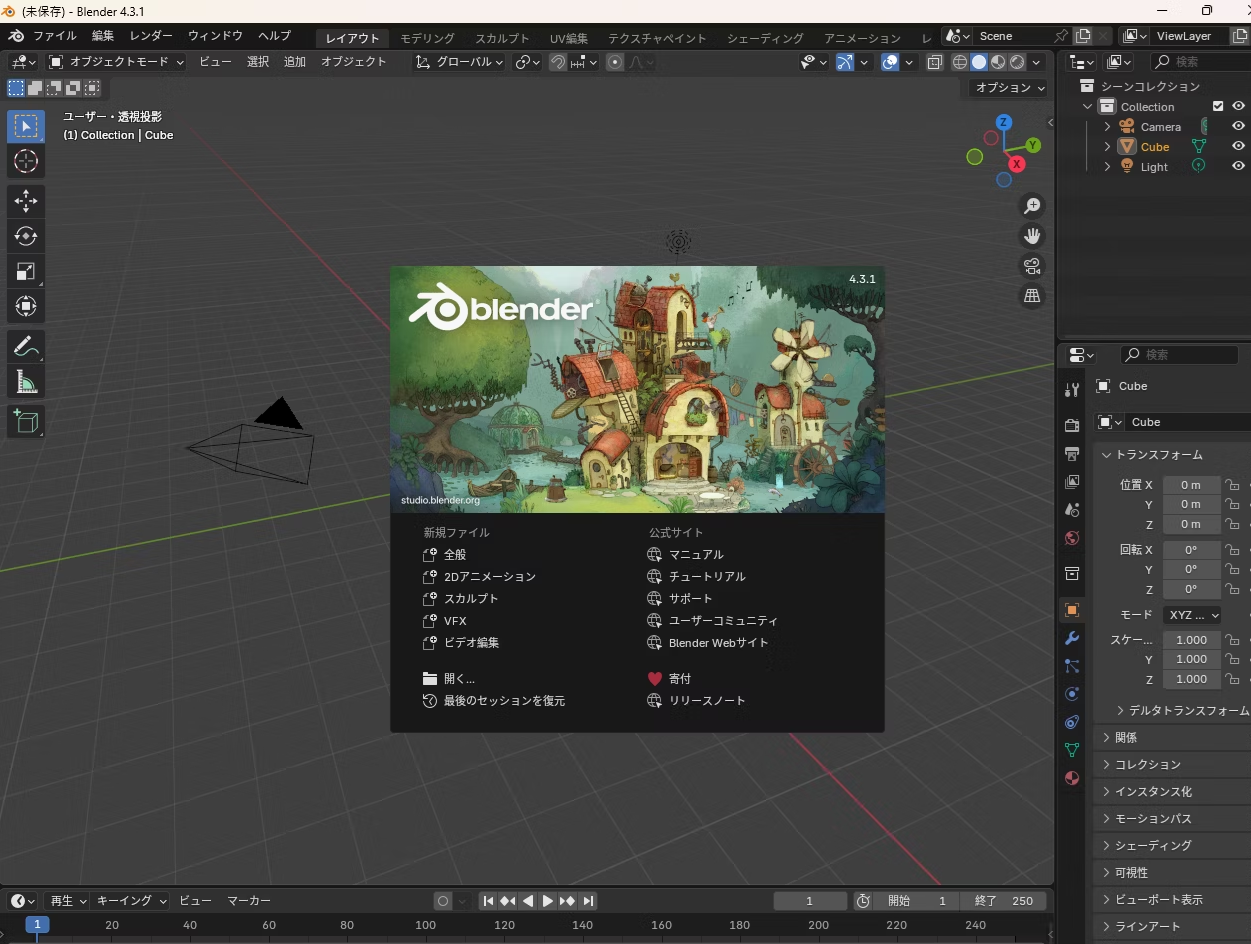
Task: Click the timeline 終了 250 frame field
Action: [1003, 901]
